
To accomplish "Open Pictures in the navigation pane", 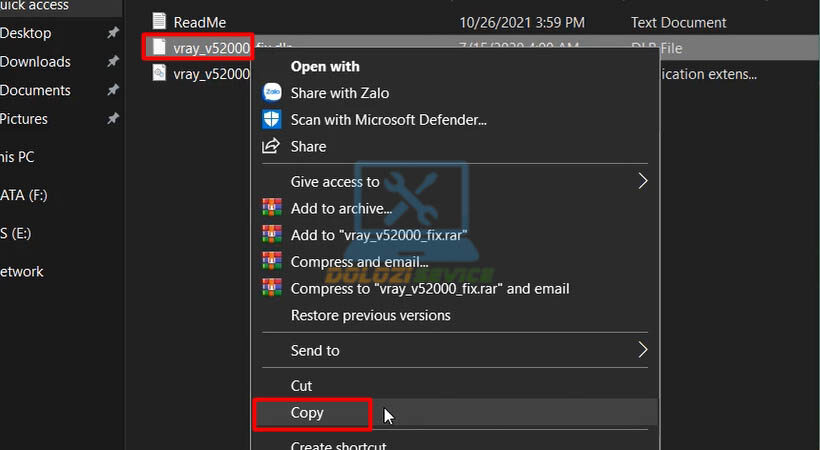I will (x=24, y=118).
